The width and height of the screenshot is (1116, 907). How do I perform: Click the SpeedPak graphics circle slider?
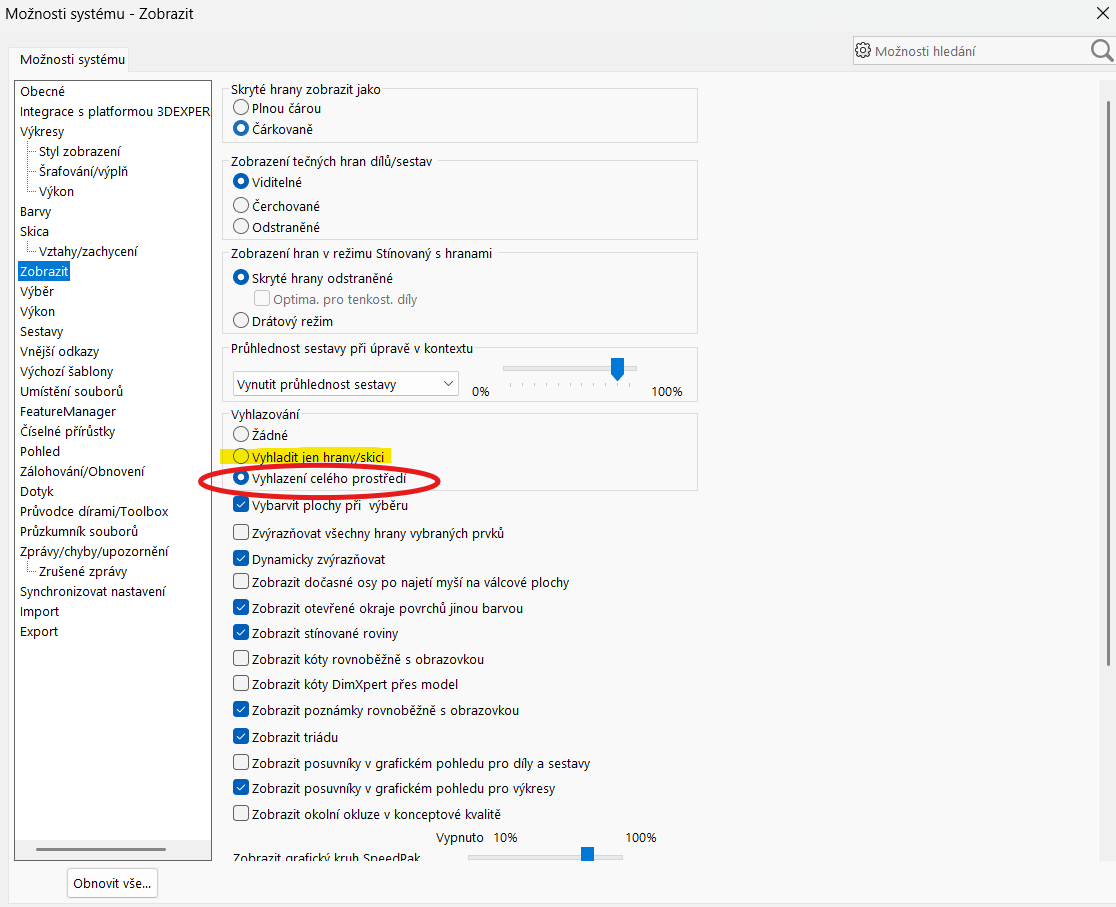587,855
